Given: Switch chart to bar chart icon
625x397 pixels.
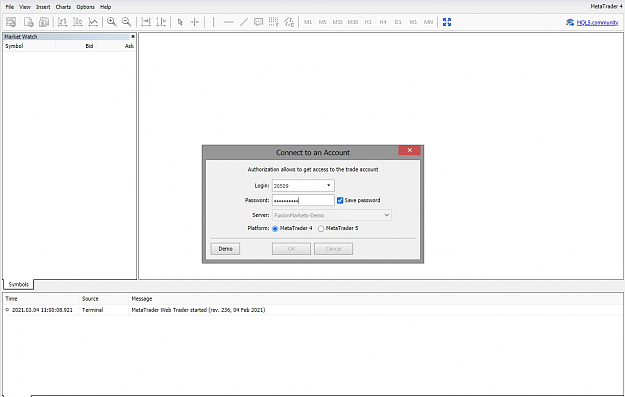Looking at the screenshot, I should coord(62,22).
